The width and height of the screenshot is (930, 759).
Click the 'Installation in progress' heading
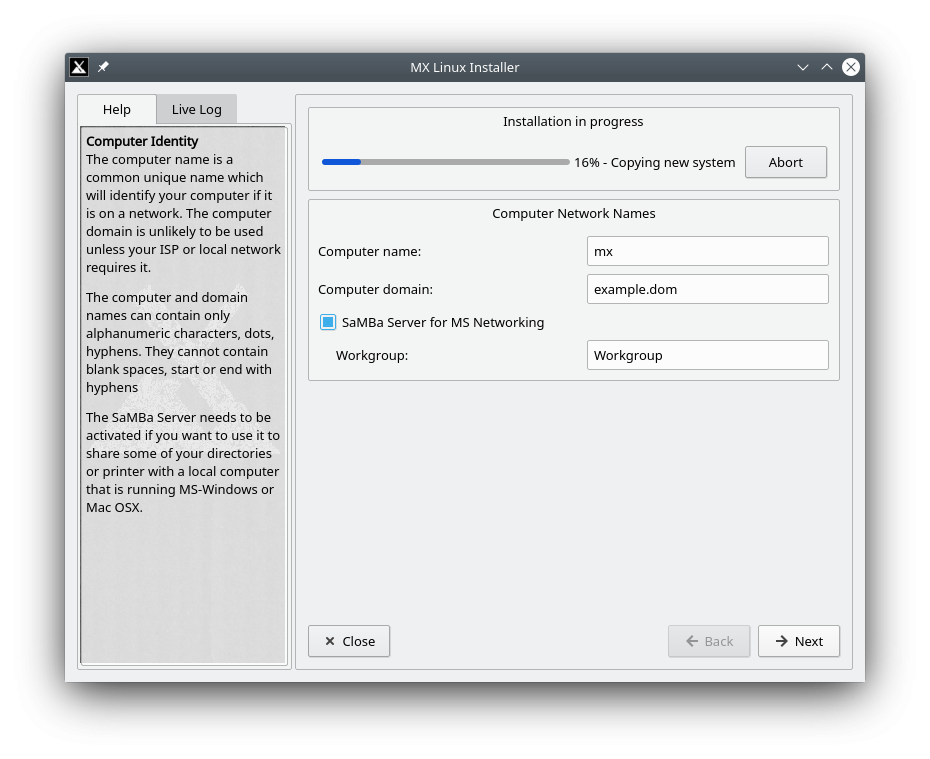573,122
